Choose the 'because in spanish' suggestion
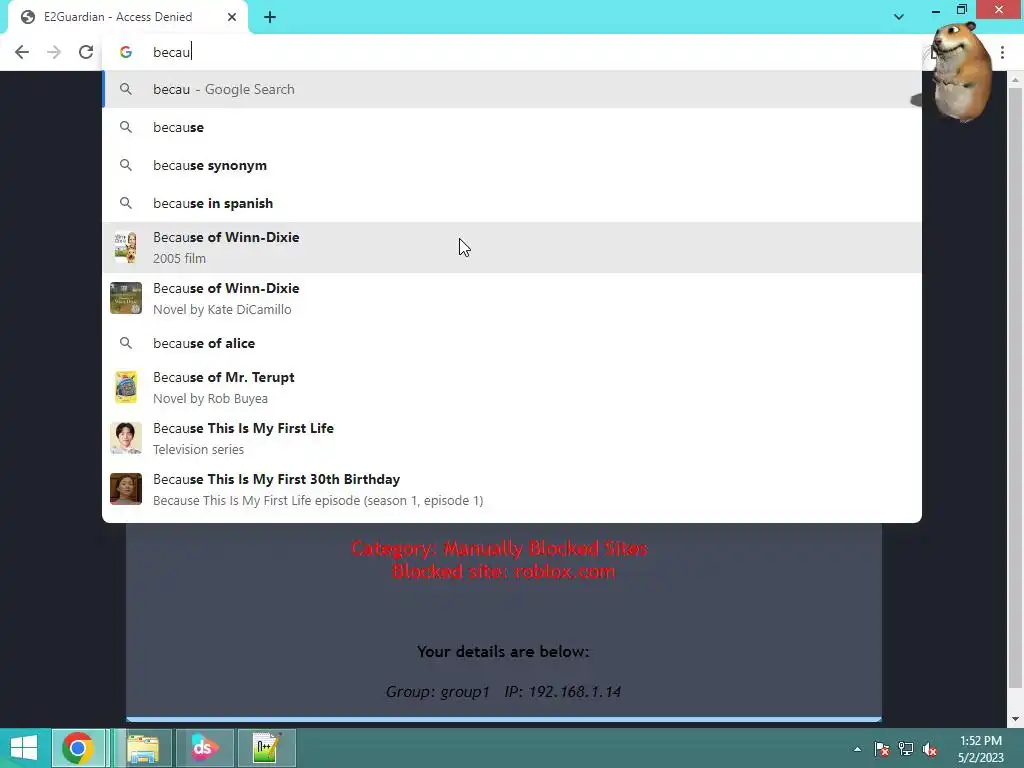1024x768 pixels. tap(512, 203)
